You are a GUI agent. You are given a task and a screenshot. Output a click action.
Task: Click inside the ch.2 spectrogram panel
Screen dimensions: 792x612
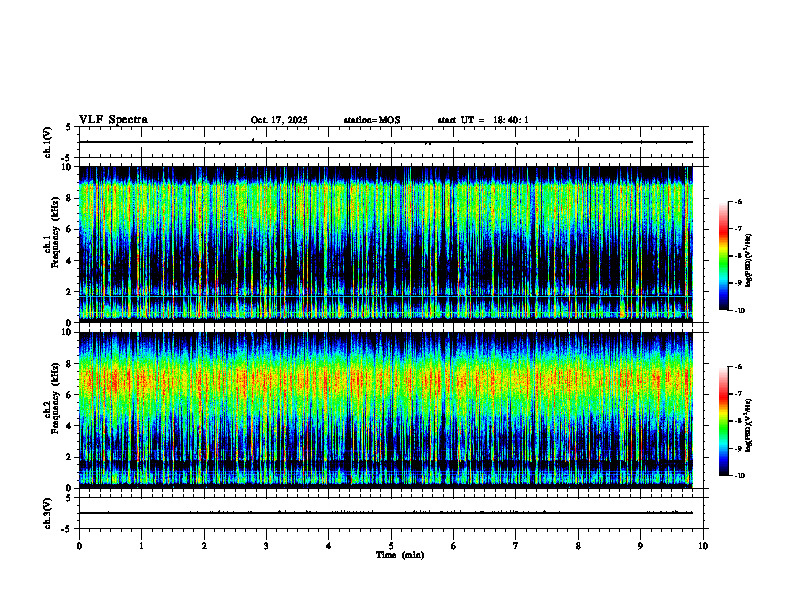pos(385,410)
